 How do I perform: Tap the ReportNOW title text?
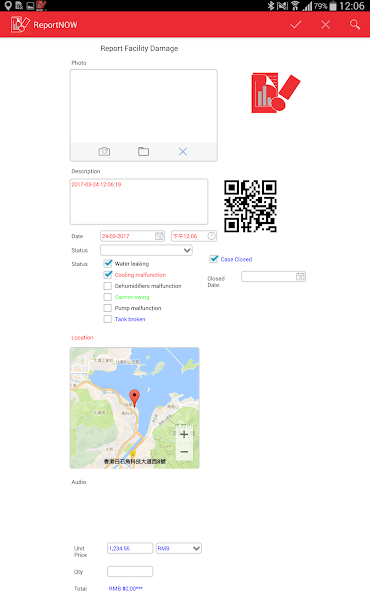coord(55,25)
